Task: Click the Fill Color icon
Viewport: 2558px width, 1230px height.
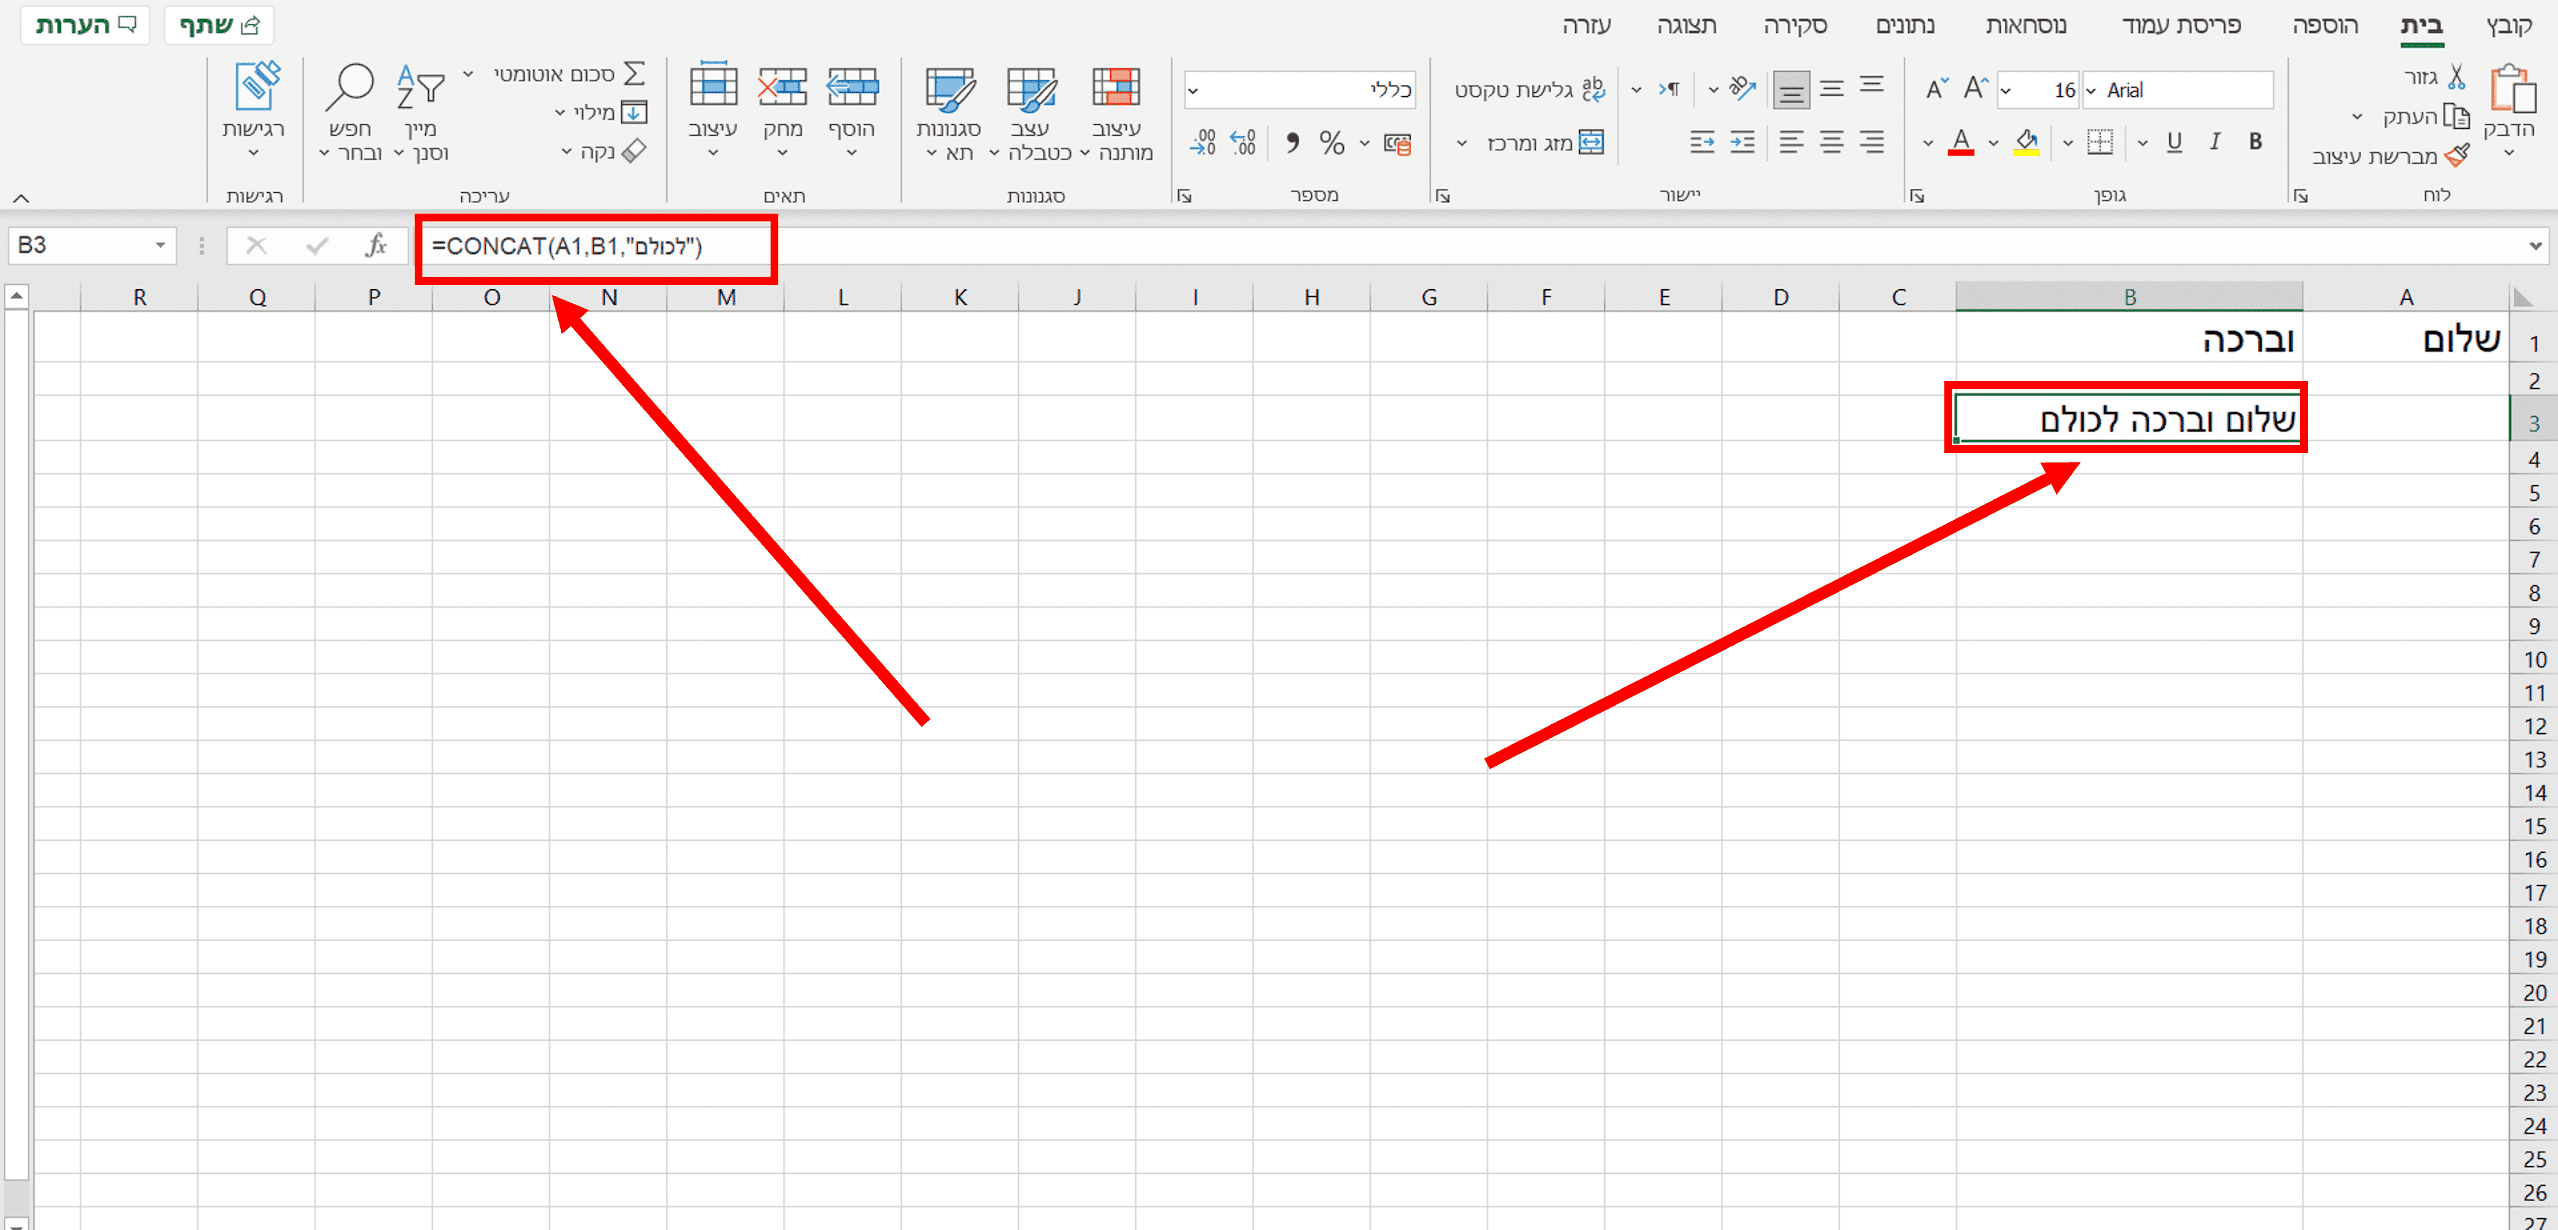Action: coord(2029,144)
